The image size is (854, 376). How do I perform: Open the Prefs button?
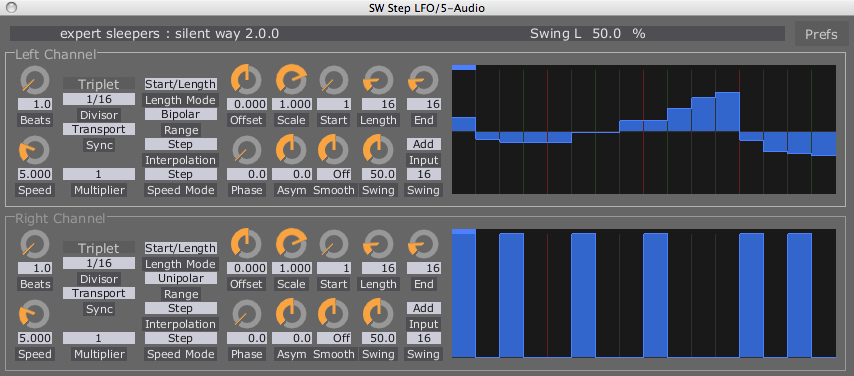coord(821,34)
